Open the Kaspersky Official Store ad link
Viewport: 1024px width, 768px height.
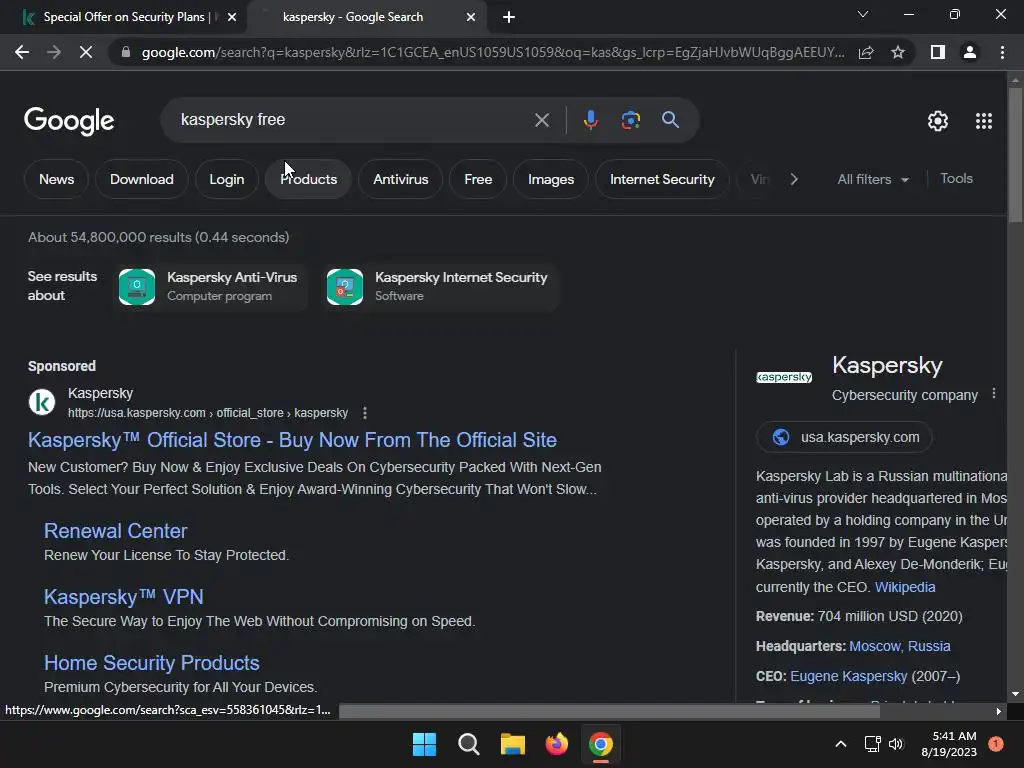[x=292, y=440]
